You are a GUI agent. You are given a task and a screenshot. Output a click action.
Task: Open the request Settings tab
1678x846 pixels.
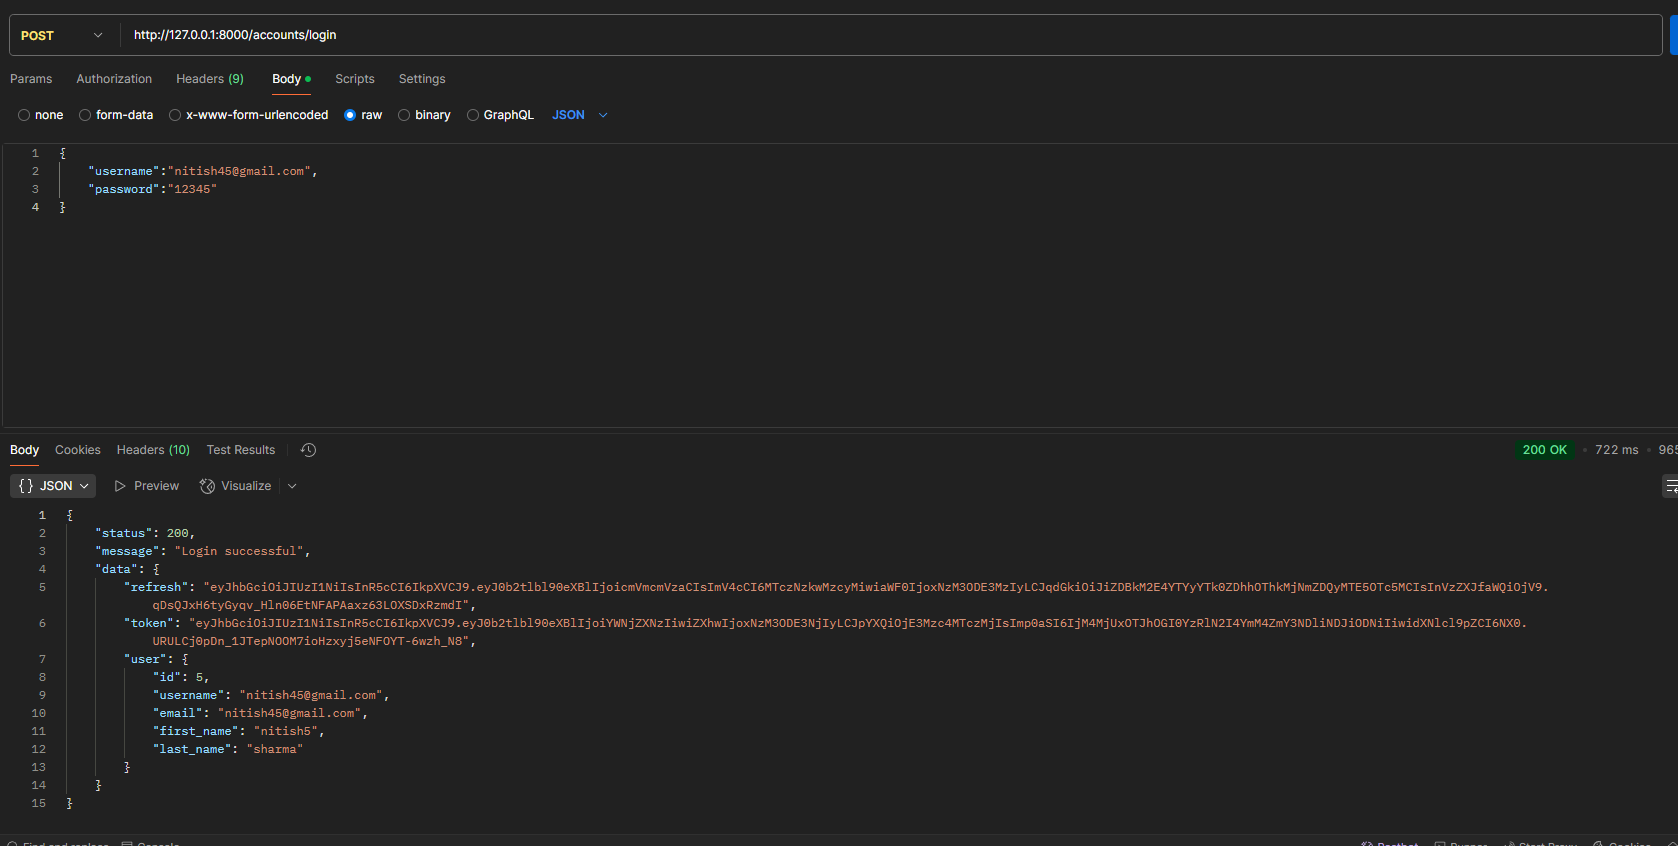coord(422,79)
